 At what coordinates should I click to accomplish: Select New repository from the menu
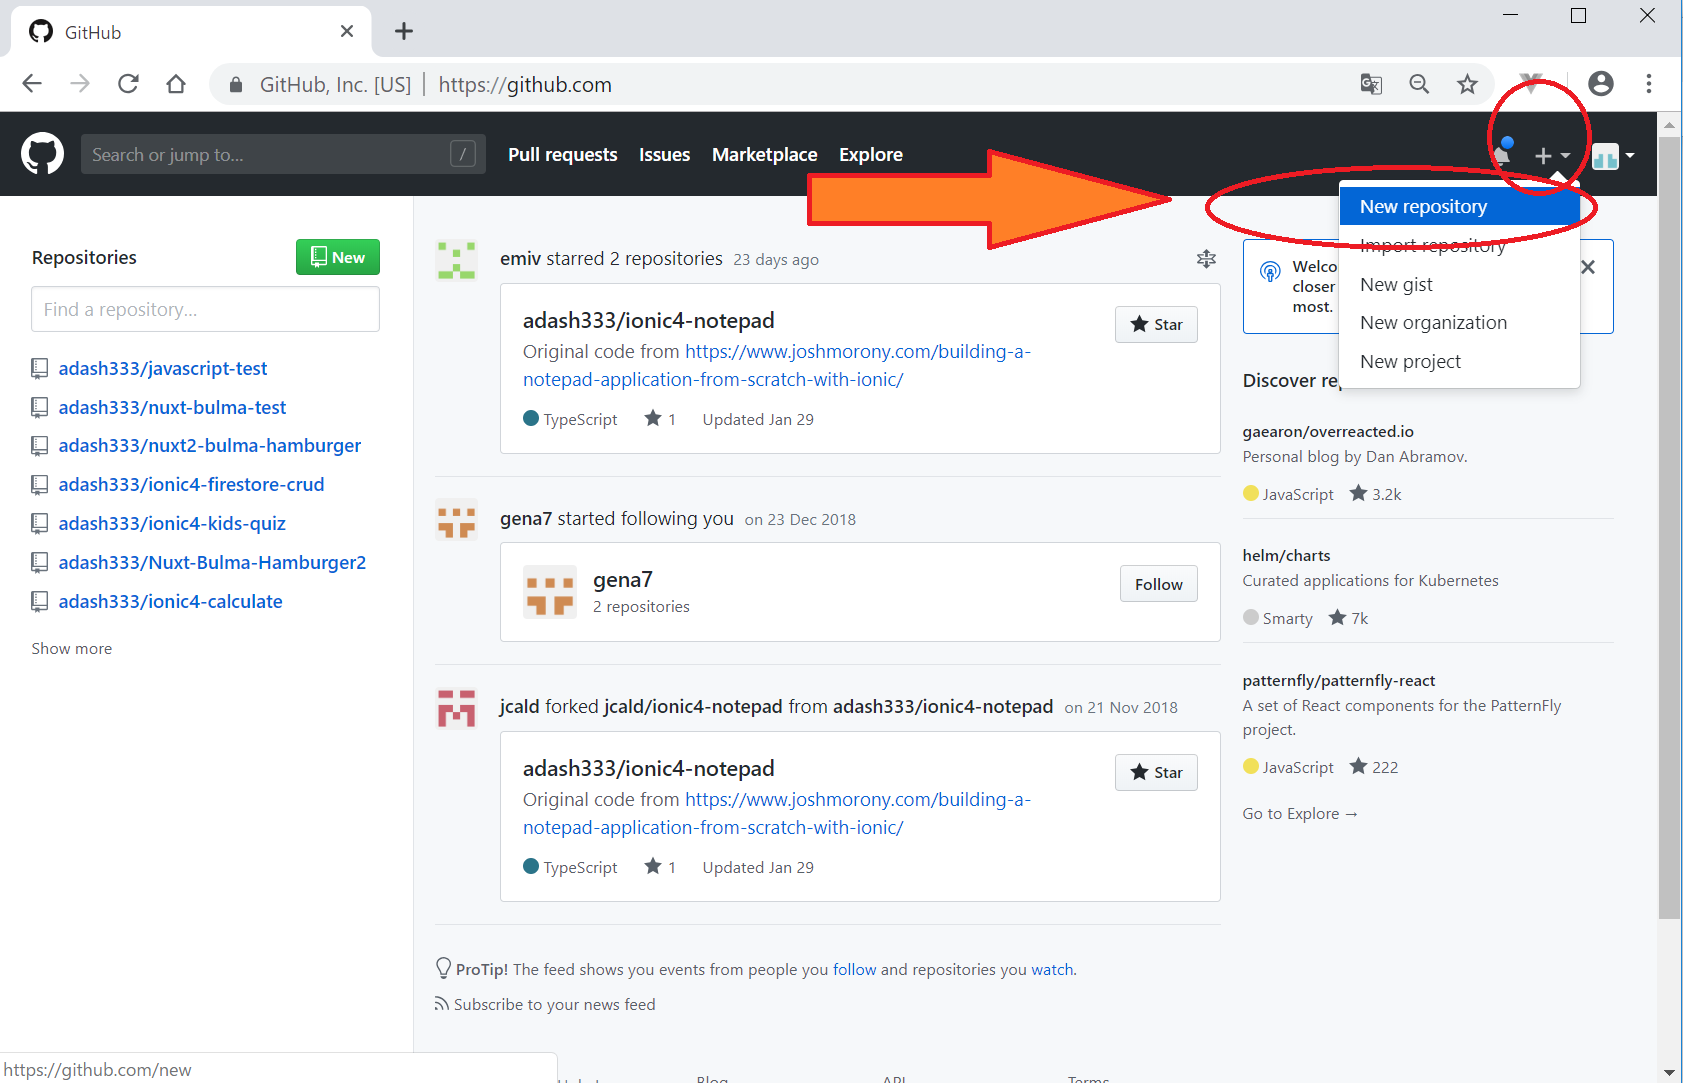pyautogui.click(x=1423, y=207)
